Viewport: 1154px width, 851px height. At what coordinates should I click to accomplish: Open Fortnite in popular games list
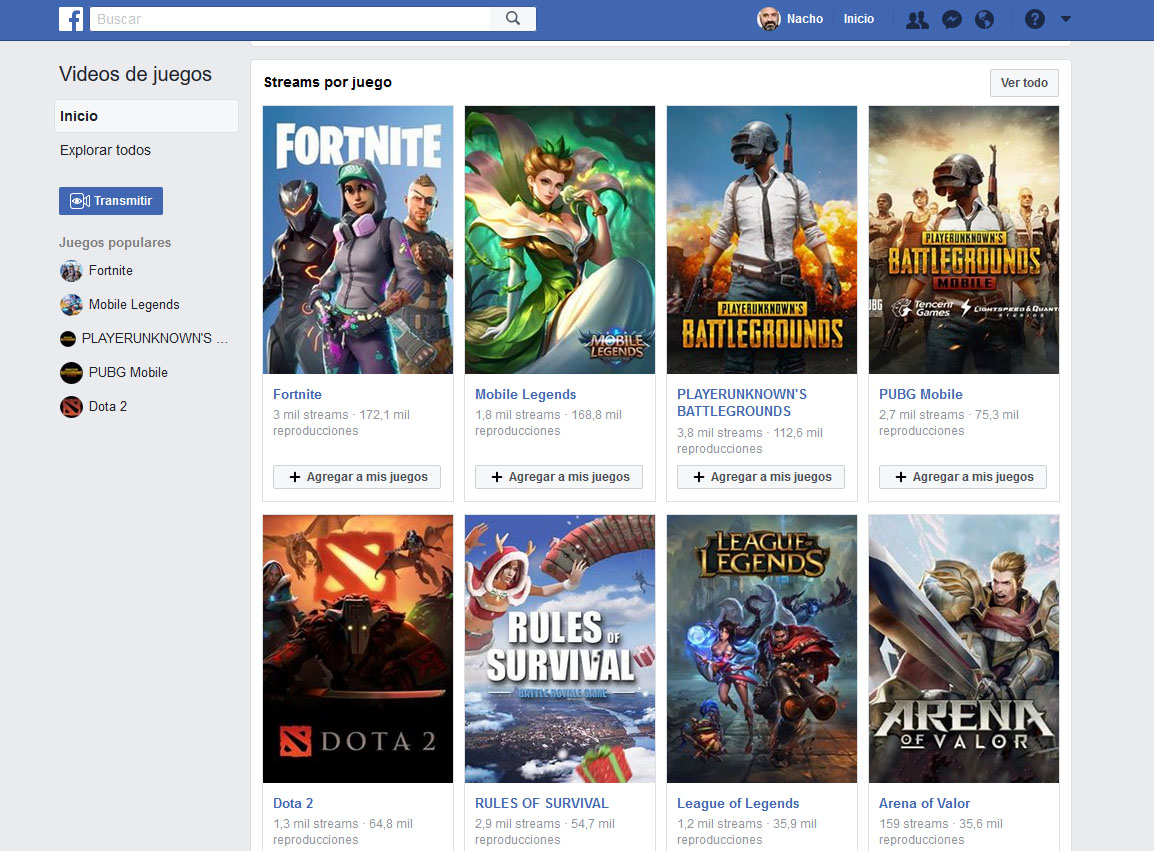click(x=111, y=271)
